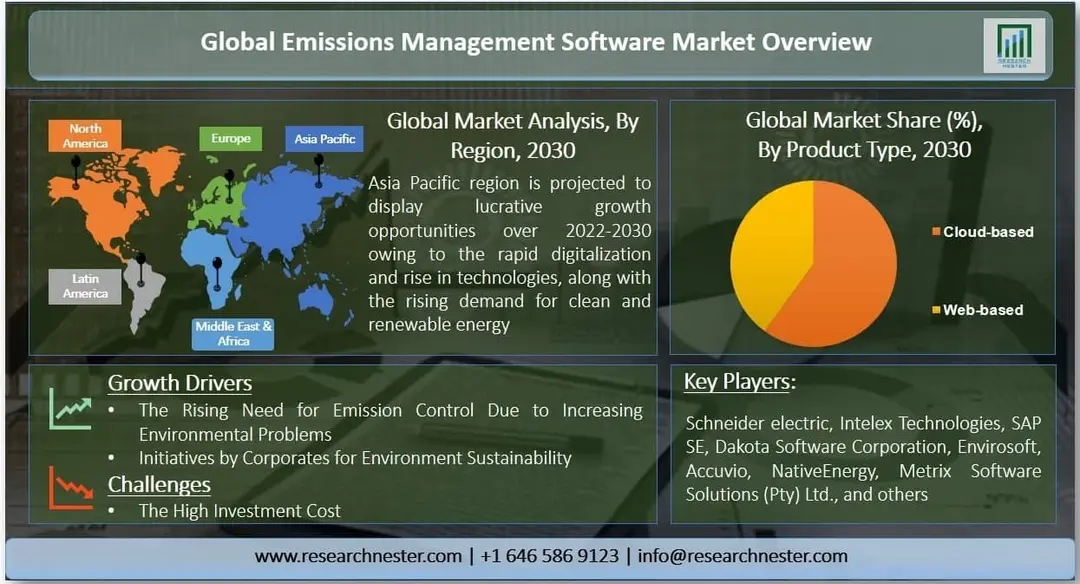Click the Key Players heading
Viewport: 1080px width, 584px height.
740,382
